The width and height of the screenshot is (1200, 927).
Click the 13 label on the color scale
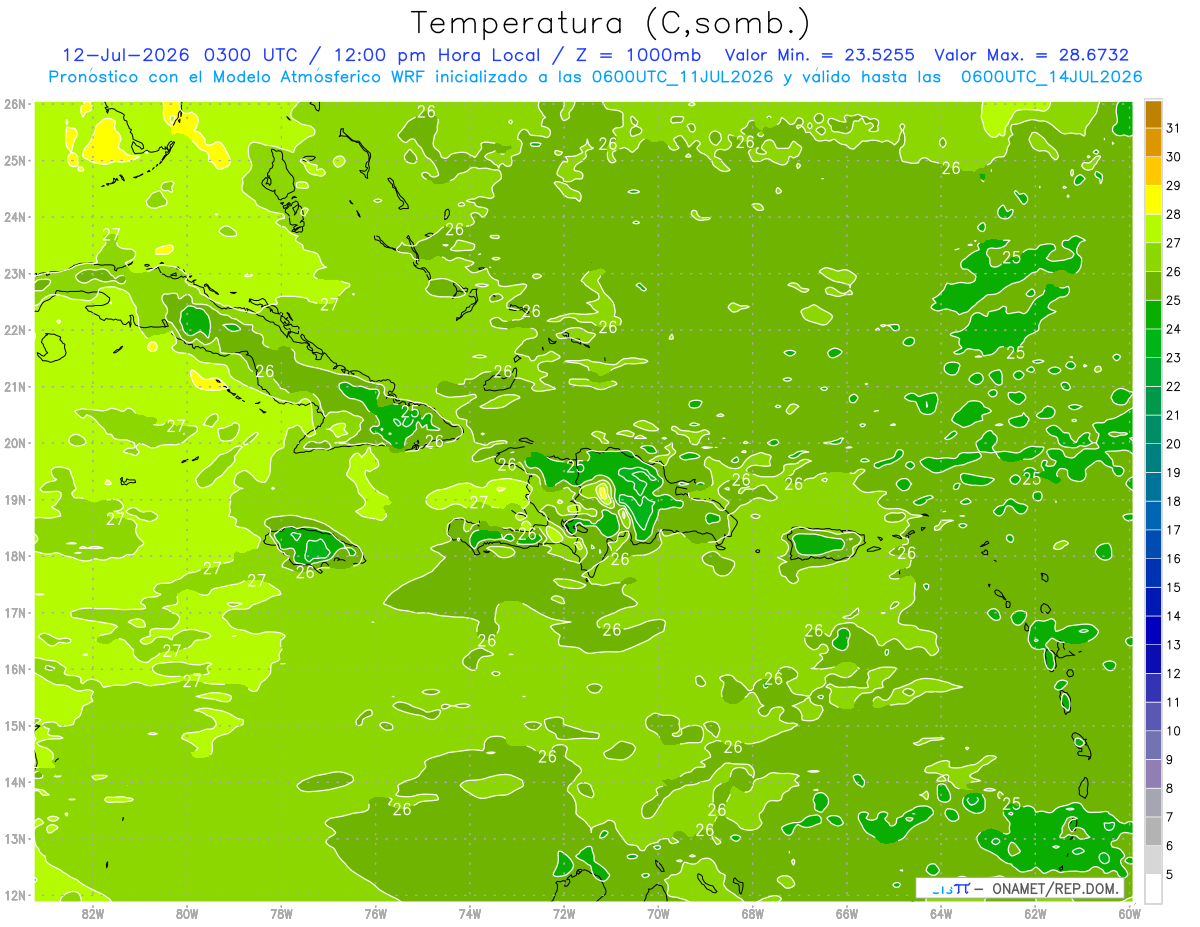(x=1174, y=645)
